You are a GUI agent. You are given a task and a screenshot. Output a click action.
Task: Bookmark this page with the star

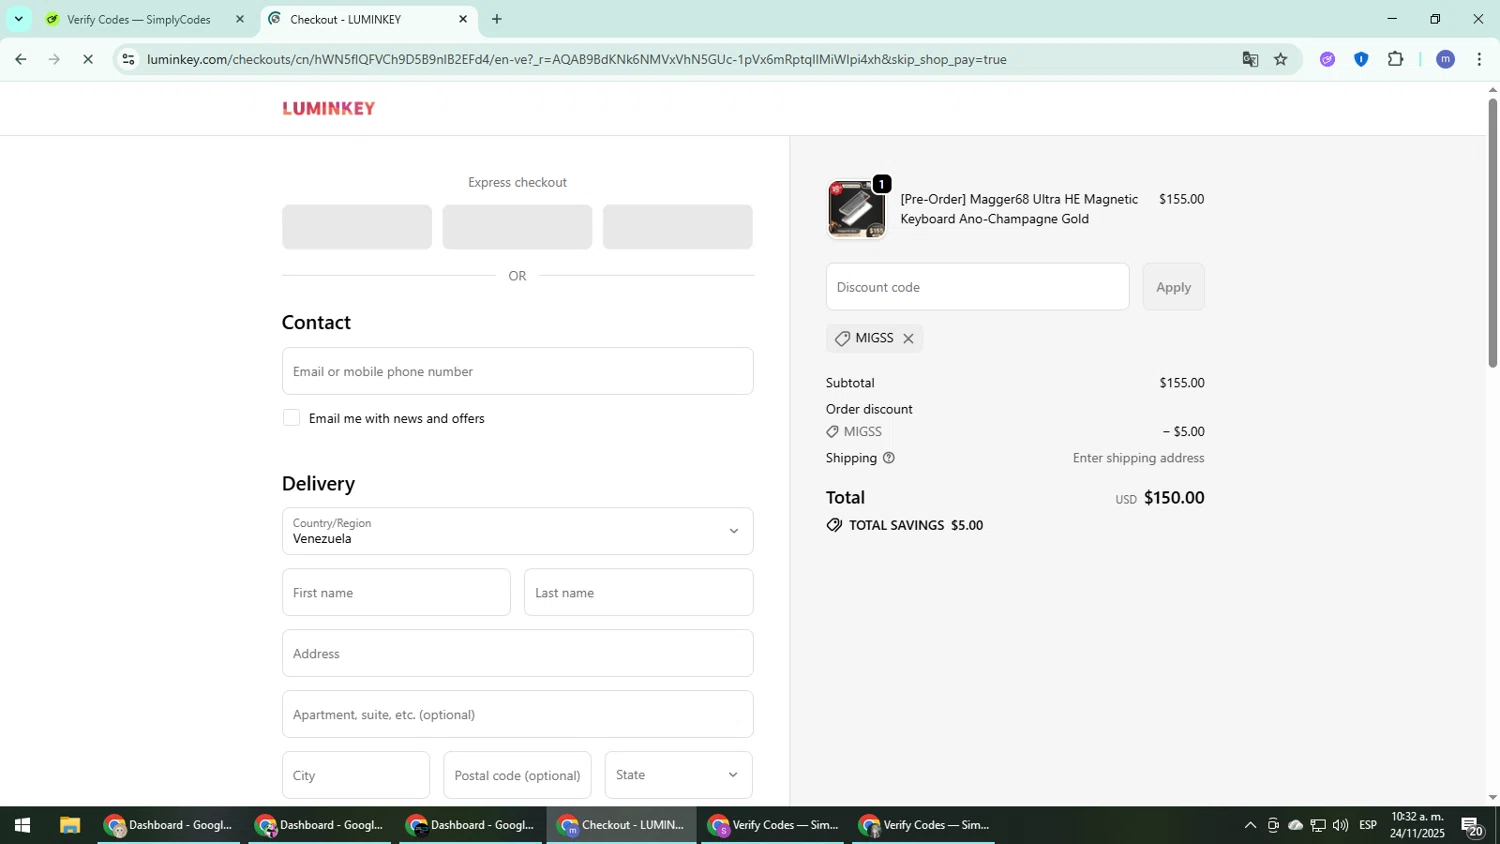click(1281, 59)
